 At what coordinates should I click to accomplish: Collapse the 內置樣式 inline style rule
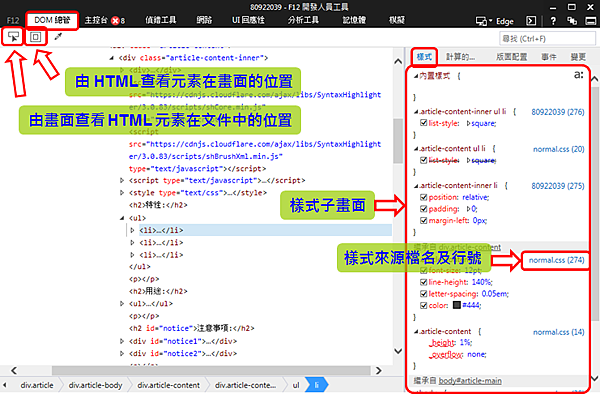click(x=416, y=76)
